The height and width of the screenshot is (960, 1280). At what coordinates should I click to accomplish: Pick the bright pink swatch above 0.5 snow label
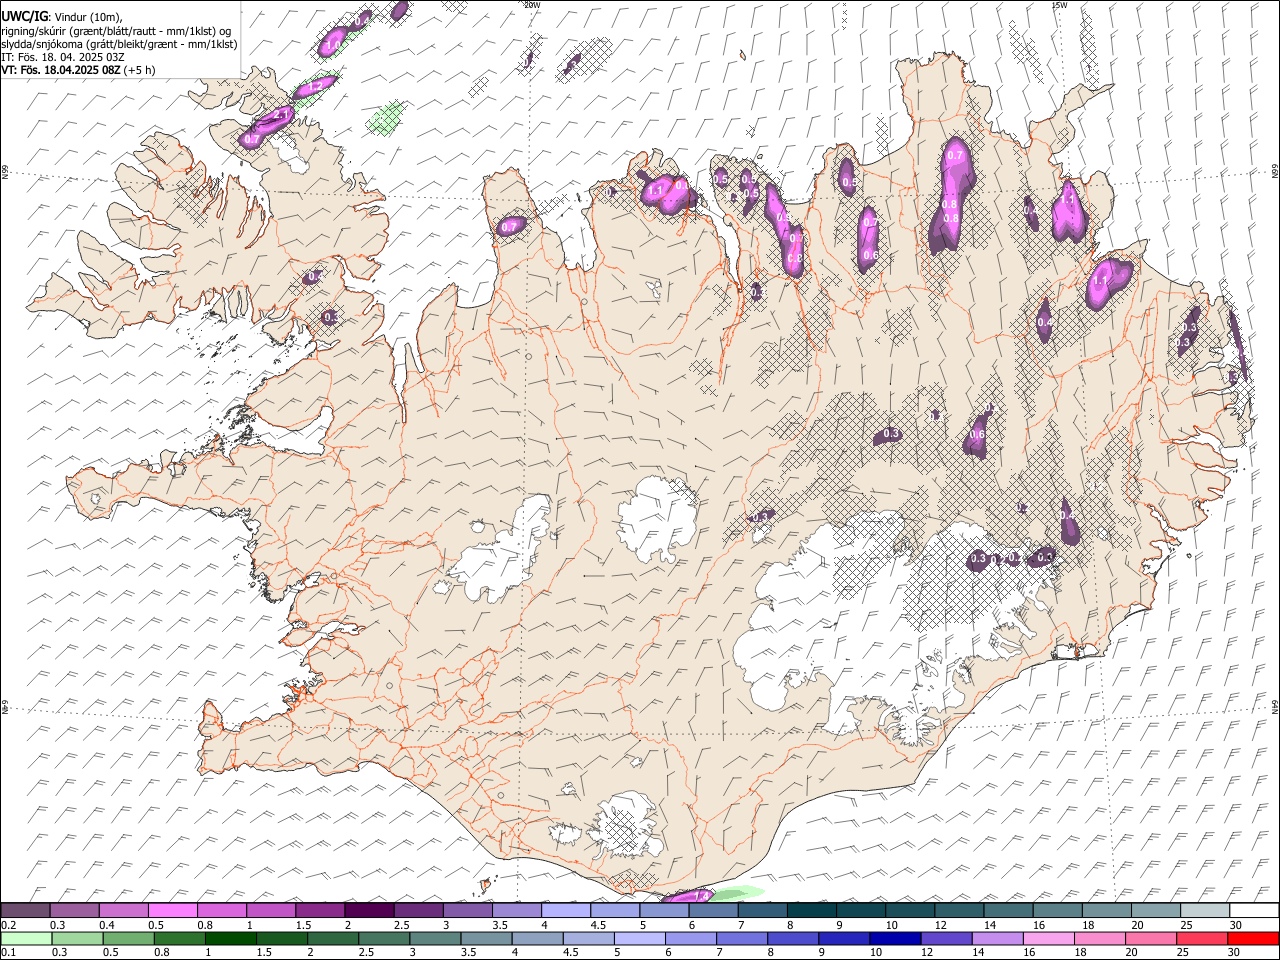coord(172,911)
